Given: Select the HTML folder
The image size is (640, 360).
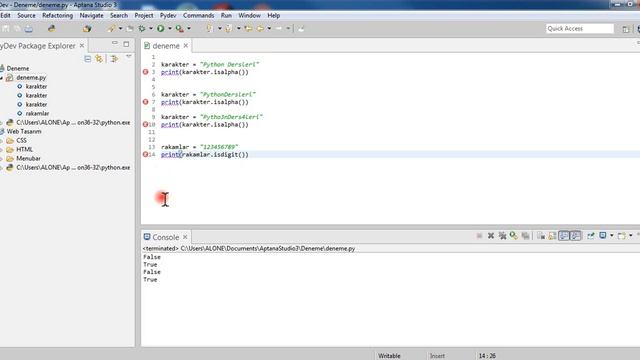Looking at the screenshot, I should pos(24,149).
